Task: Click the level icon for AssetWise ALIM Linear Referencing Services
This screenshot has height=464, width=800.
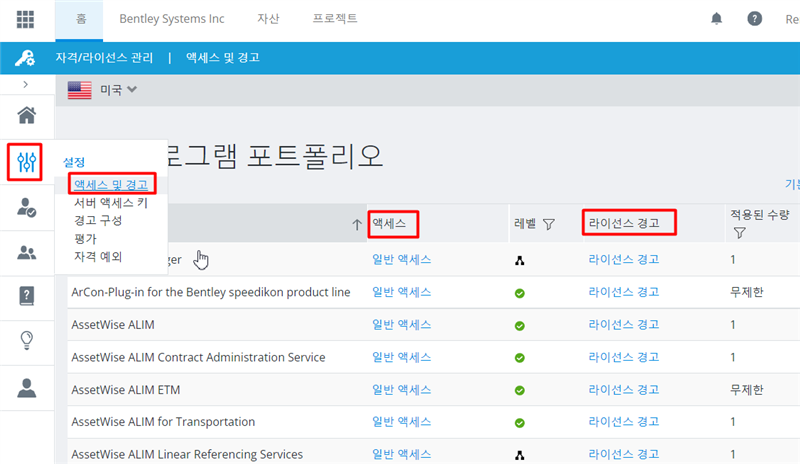Action: tap(519, 455)
